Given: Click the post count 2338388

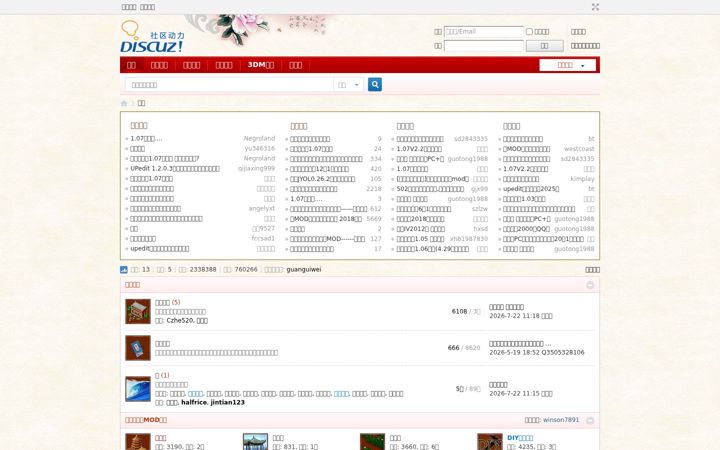Looking at the screenshot, I should tap(203, 270).
